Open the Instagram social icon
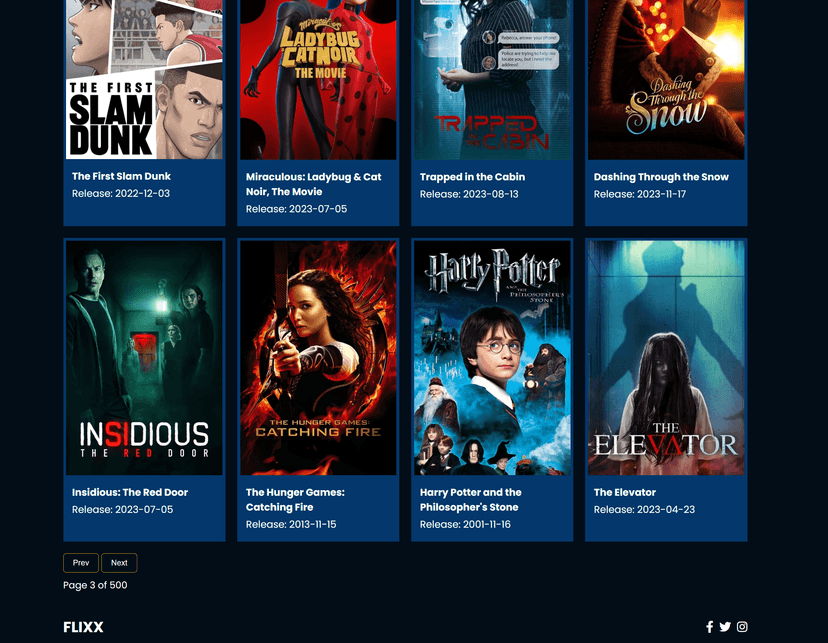The width and height of the screenshot is (828, 643). click(x=742, y=627)
